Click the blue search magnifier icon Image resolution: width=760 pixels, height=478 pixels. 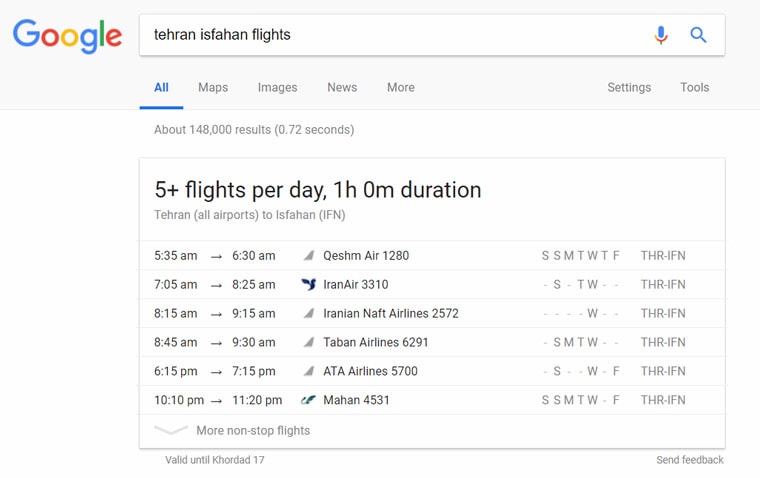(x=698, y=35)
